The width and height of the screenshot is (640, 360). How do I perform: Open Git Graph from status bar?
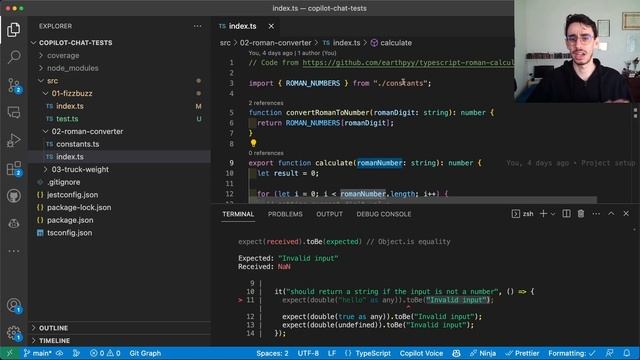click(x=145, y=353)
